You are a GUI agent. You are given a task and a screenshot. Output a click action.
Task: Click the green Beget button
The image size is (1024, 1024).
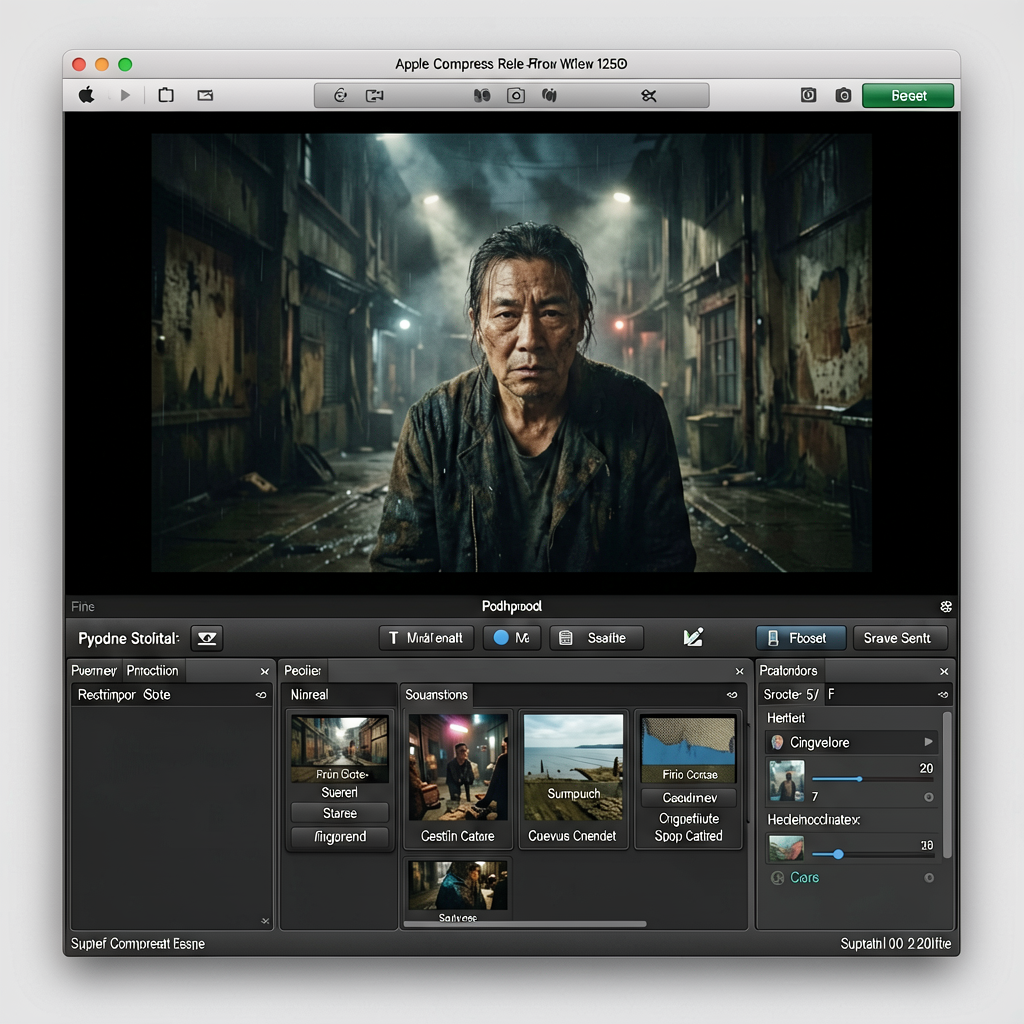pyautogui.click(x=908, y=95)
